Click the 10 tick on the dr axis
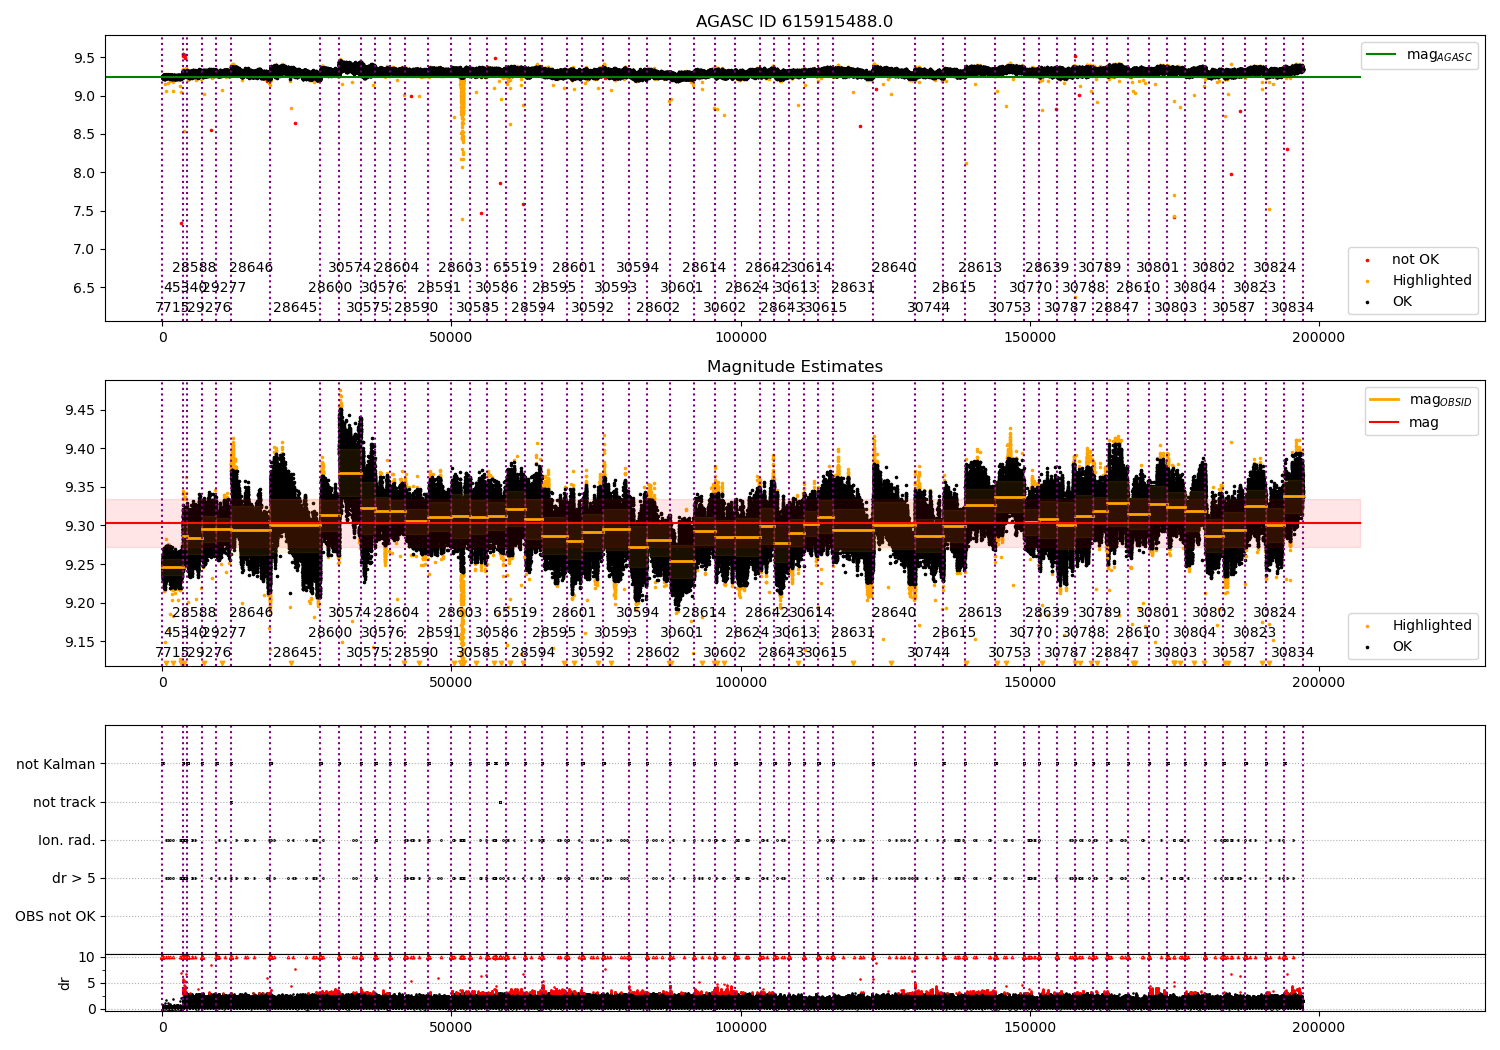The width and height of the screenshot is (1500, 1050). [87, 957]
